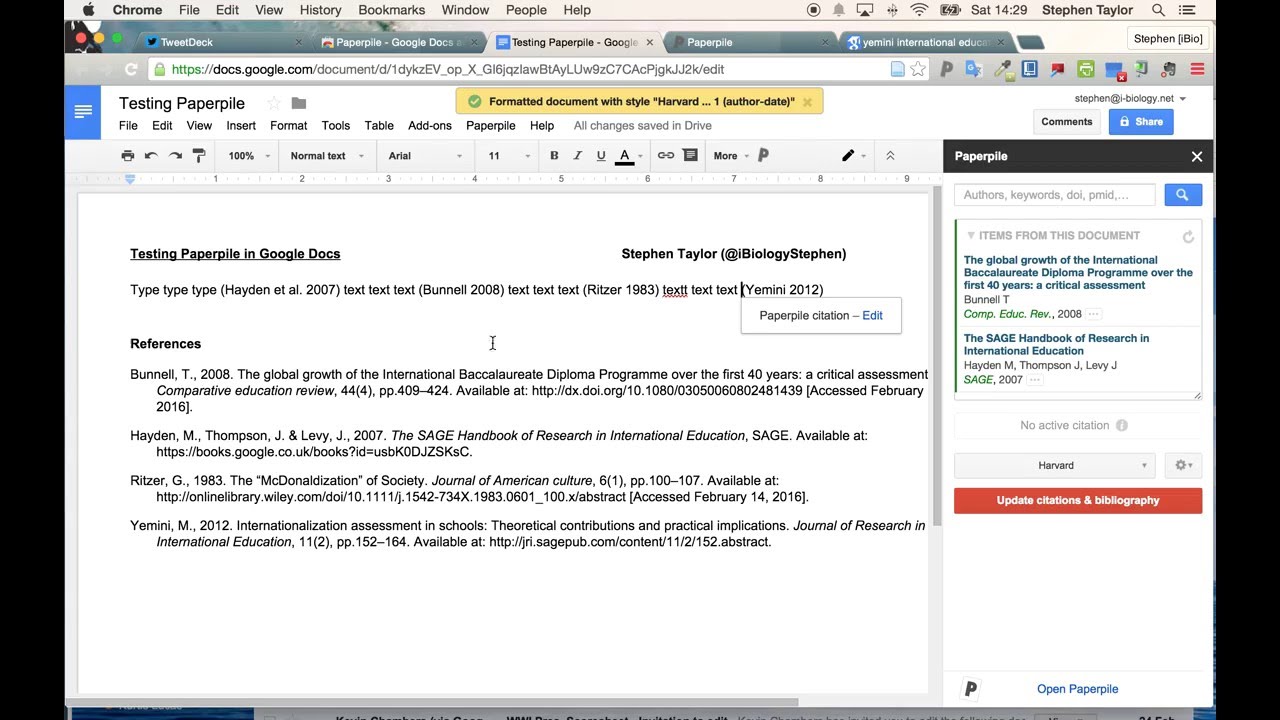Toggle italic formatting

coord(577,156)
